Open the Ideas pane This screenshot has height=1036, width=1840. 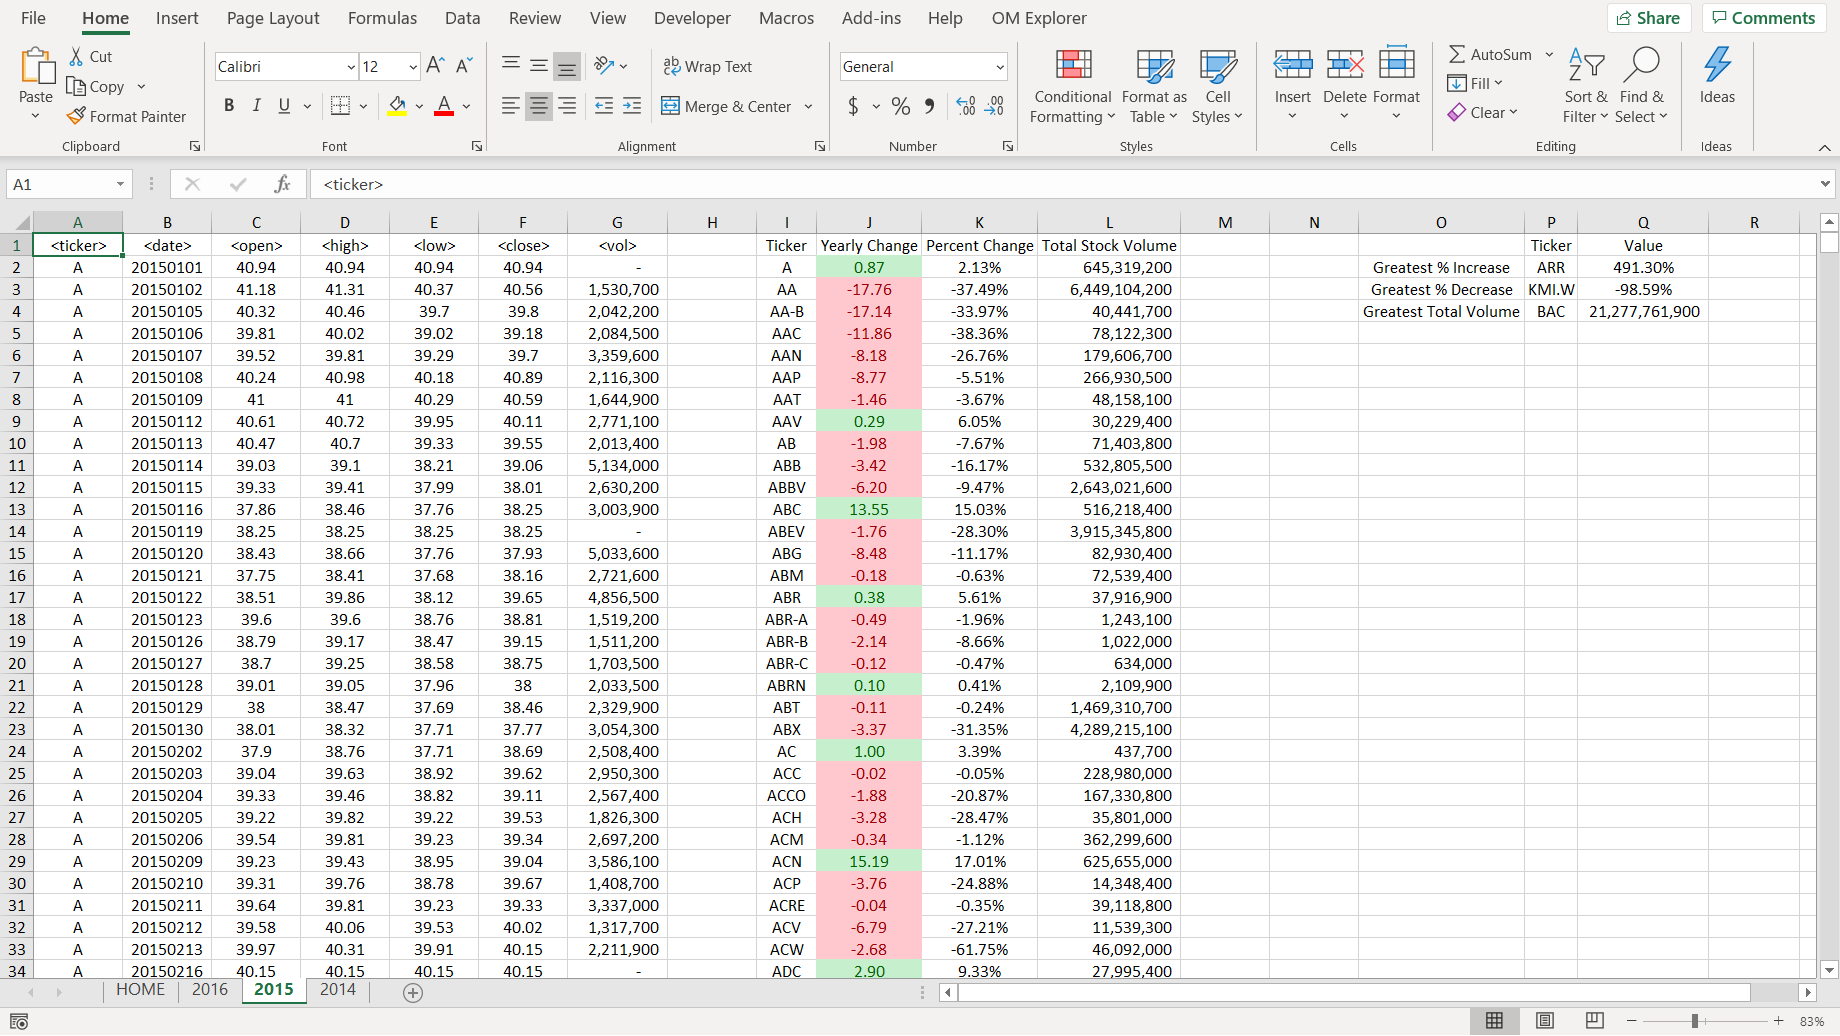click(1718, 80)
